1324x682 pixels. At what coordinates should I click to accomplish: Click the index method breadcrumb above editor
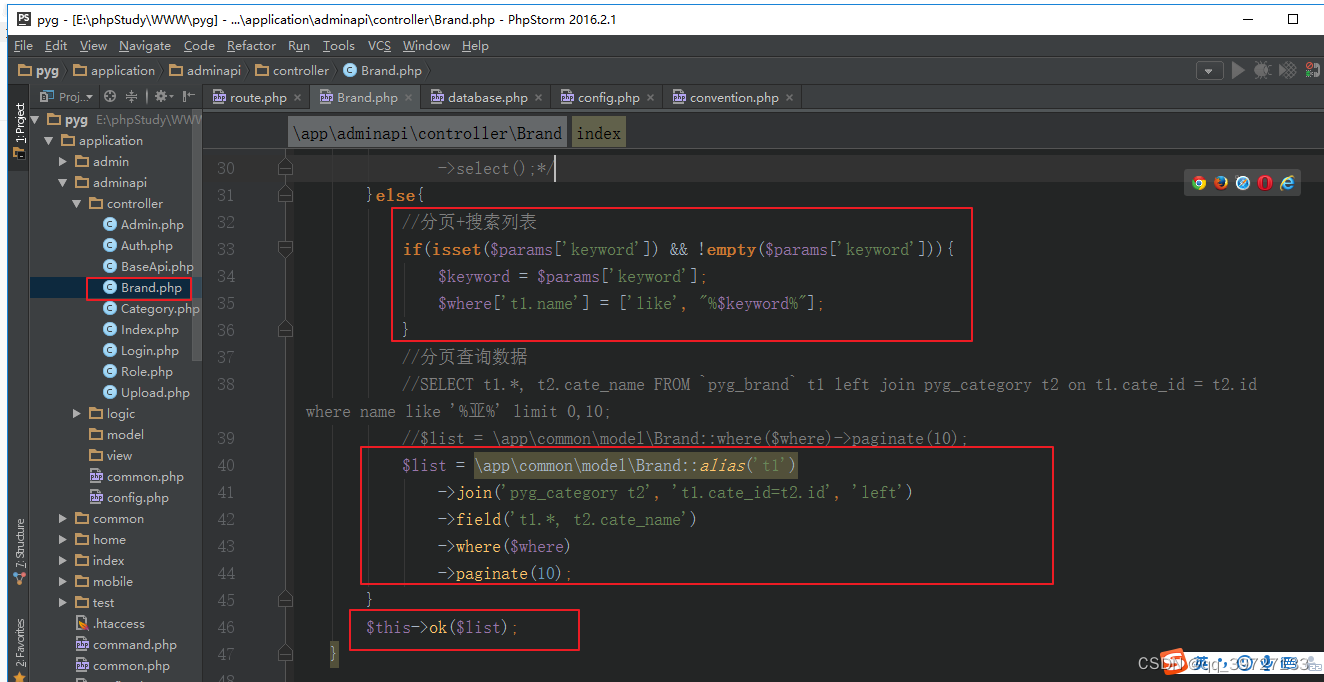[599, 133]
